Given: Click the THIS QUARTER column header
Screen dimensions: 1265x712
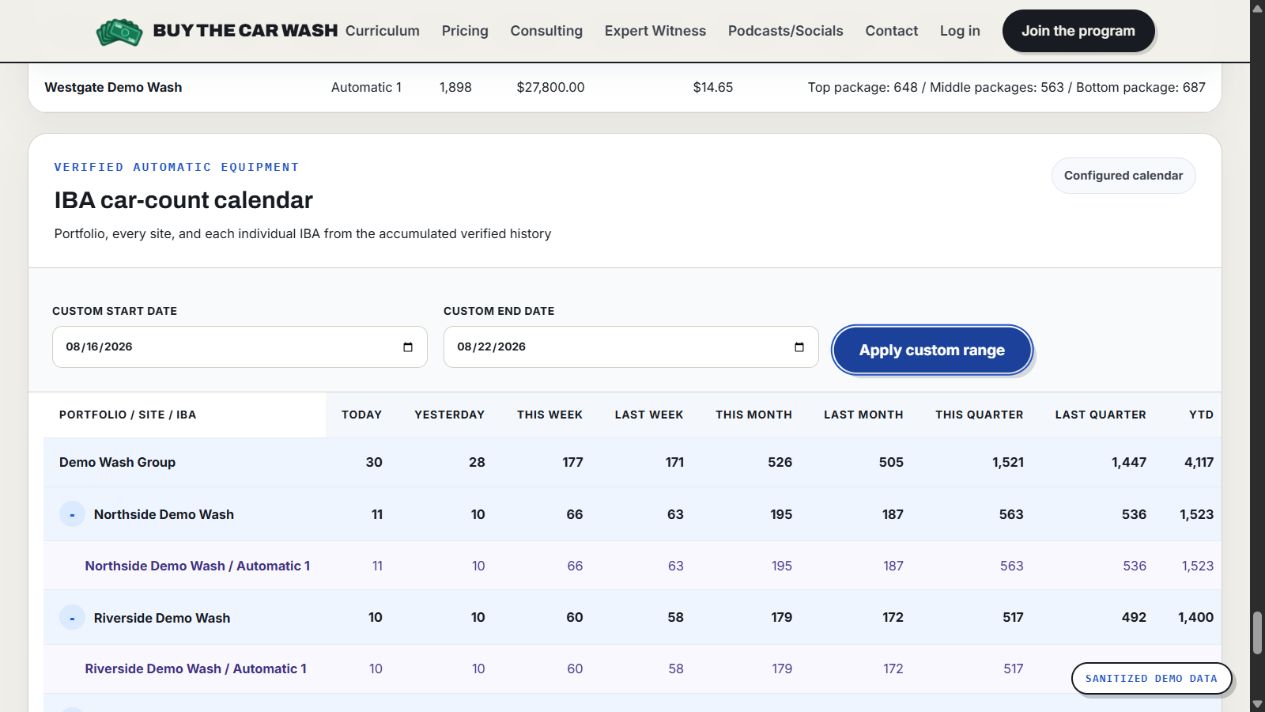Looking at the screenshot, I should tap(979, 414).
